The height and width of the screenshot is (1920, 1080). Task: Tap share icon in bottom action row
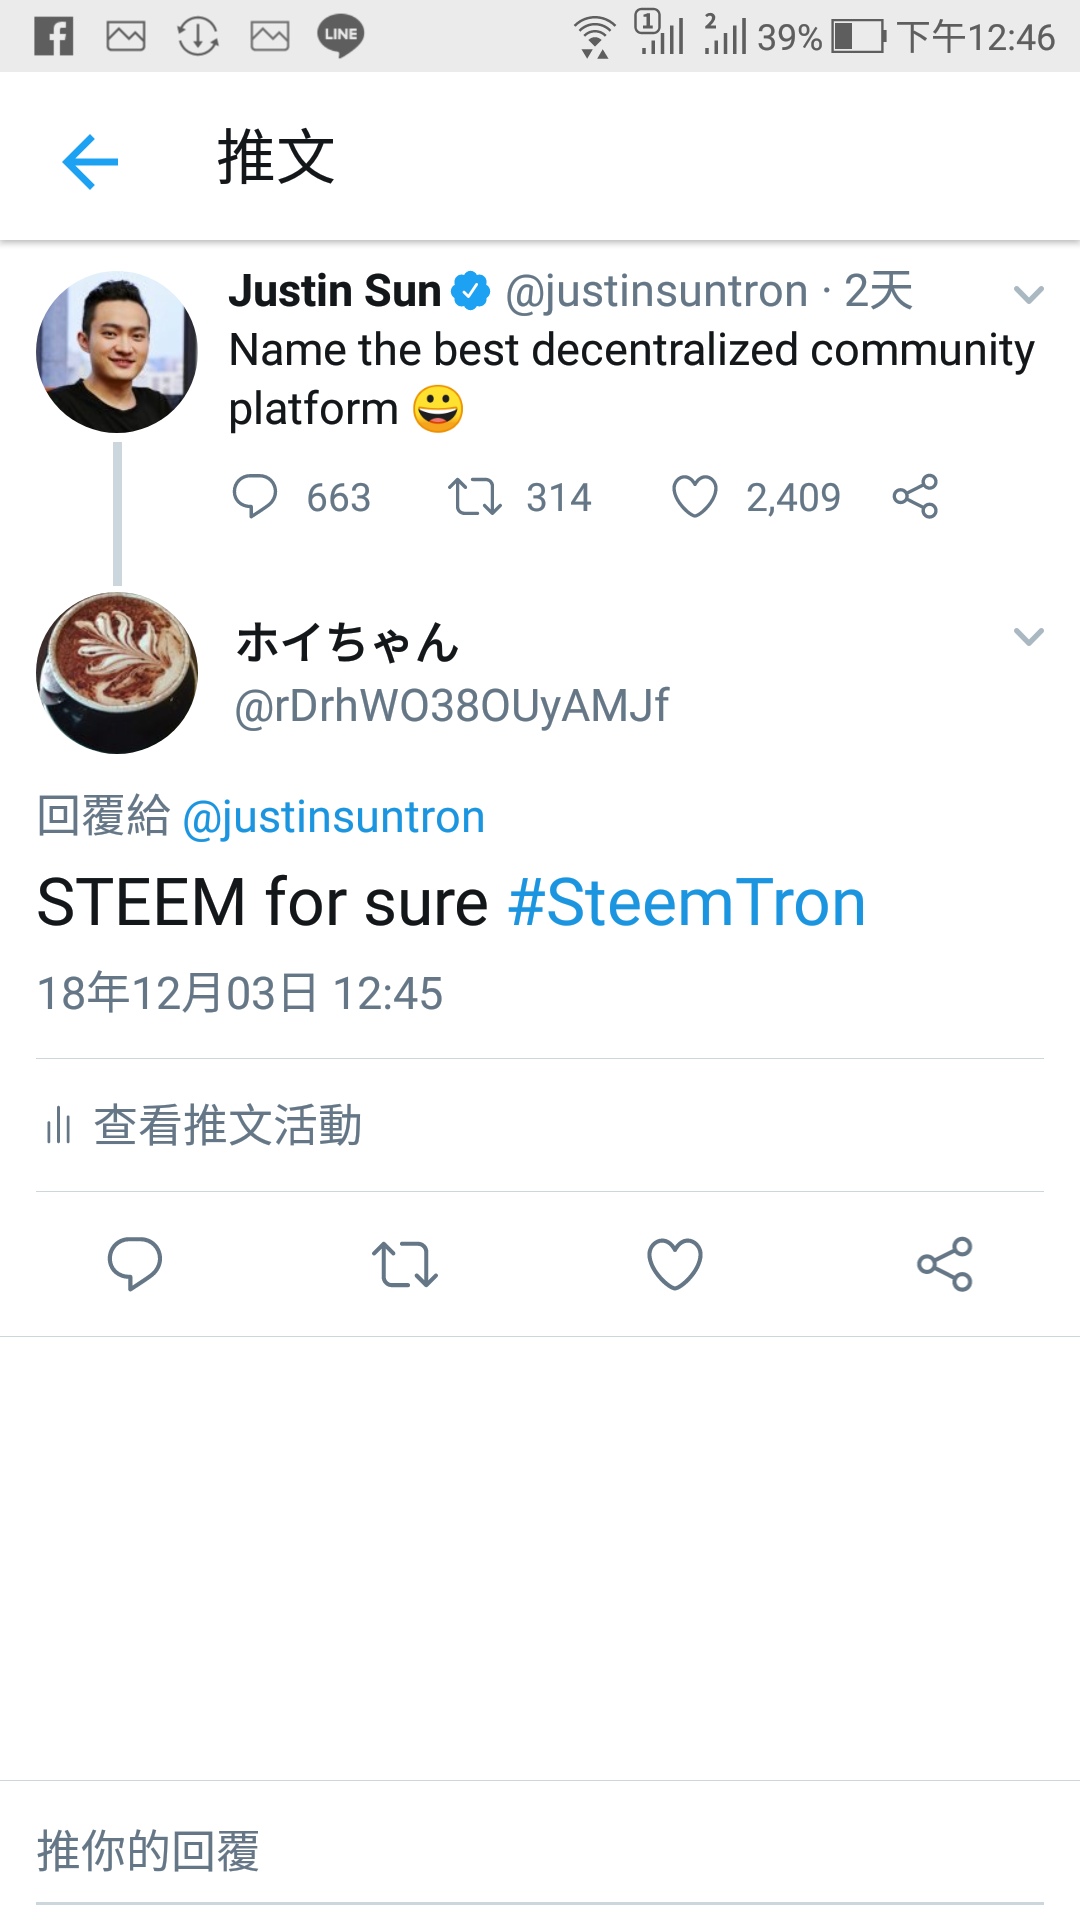[x=945, y=1263]
